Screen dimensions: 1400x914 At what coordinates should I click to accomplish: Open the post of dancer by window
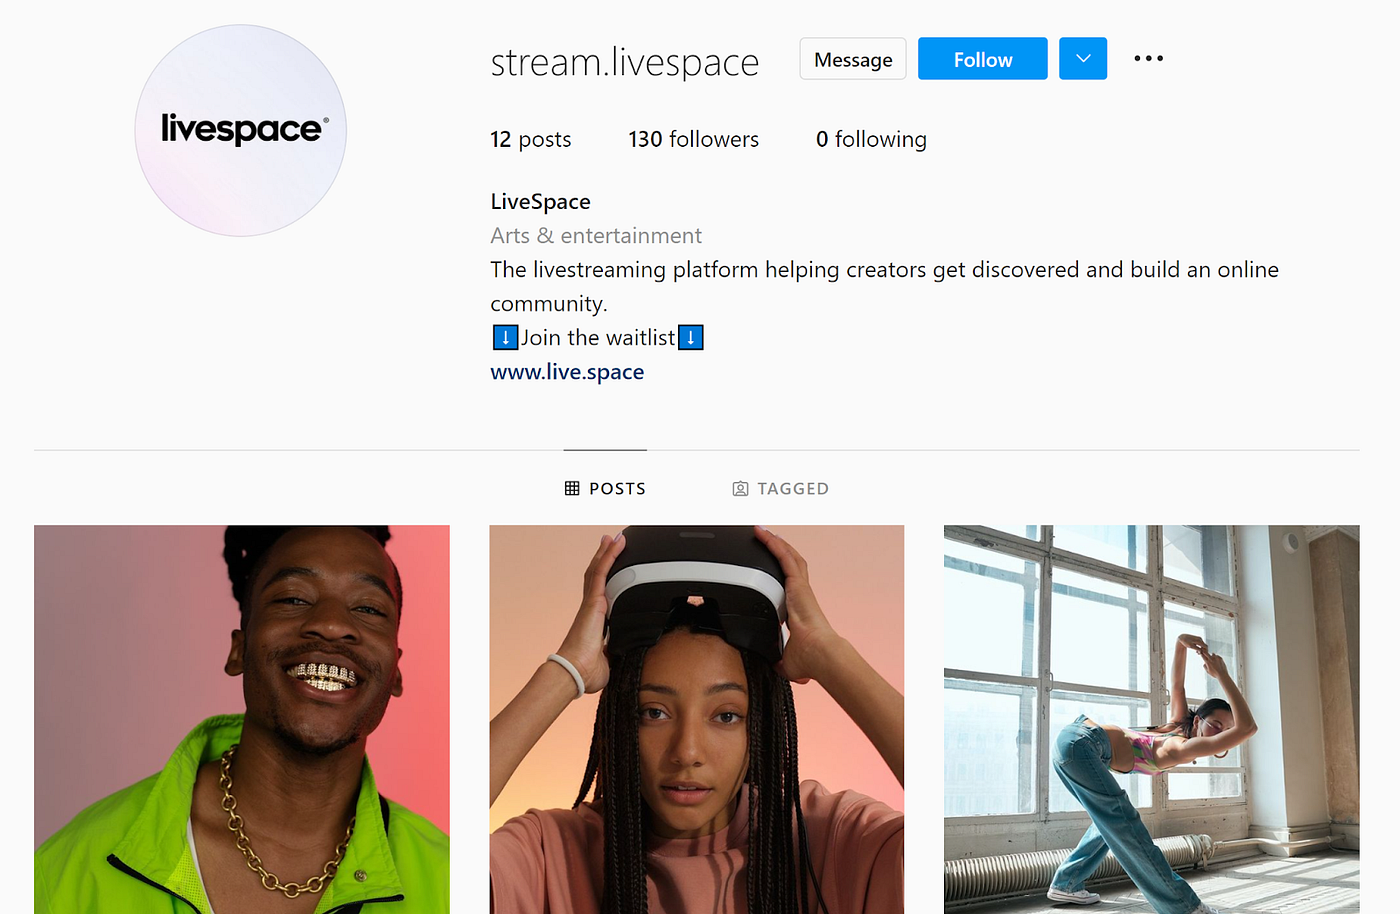tap(1151, 719)
